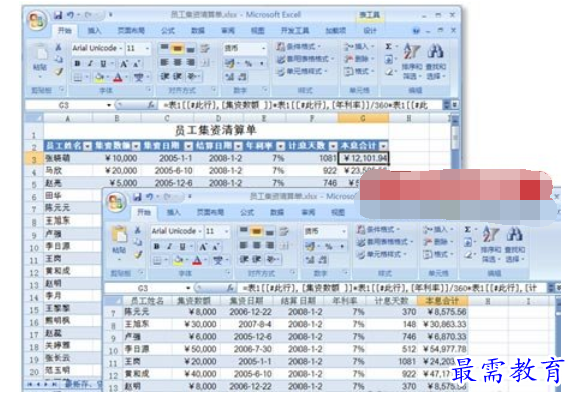Open the Name Box dropdown arrow in back window

109,105
